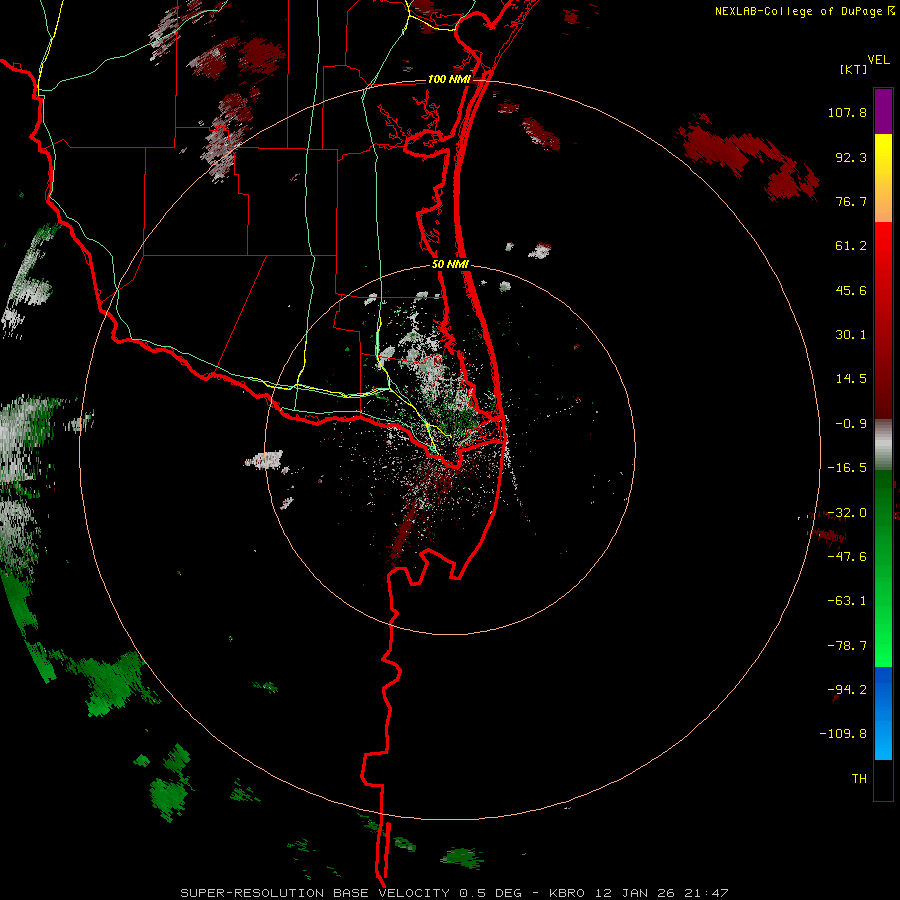Click the 14.5 legend value

[851, 379]
